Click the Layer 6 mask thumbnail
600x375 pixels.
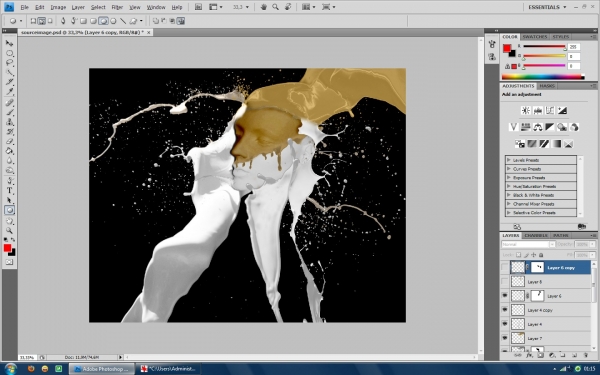pyautogui.click(x=538, y=296)
